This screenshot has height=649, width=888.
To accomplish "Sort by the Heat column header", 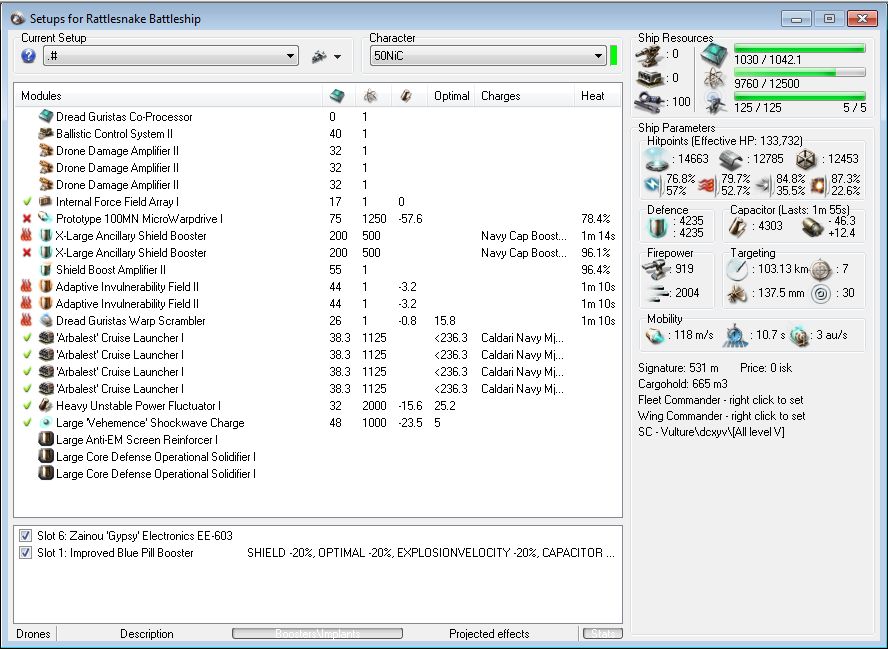I will click(x=592, y=96).
